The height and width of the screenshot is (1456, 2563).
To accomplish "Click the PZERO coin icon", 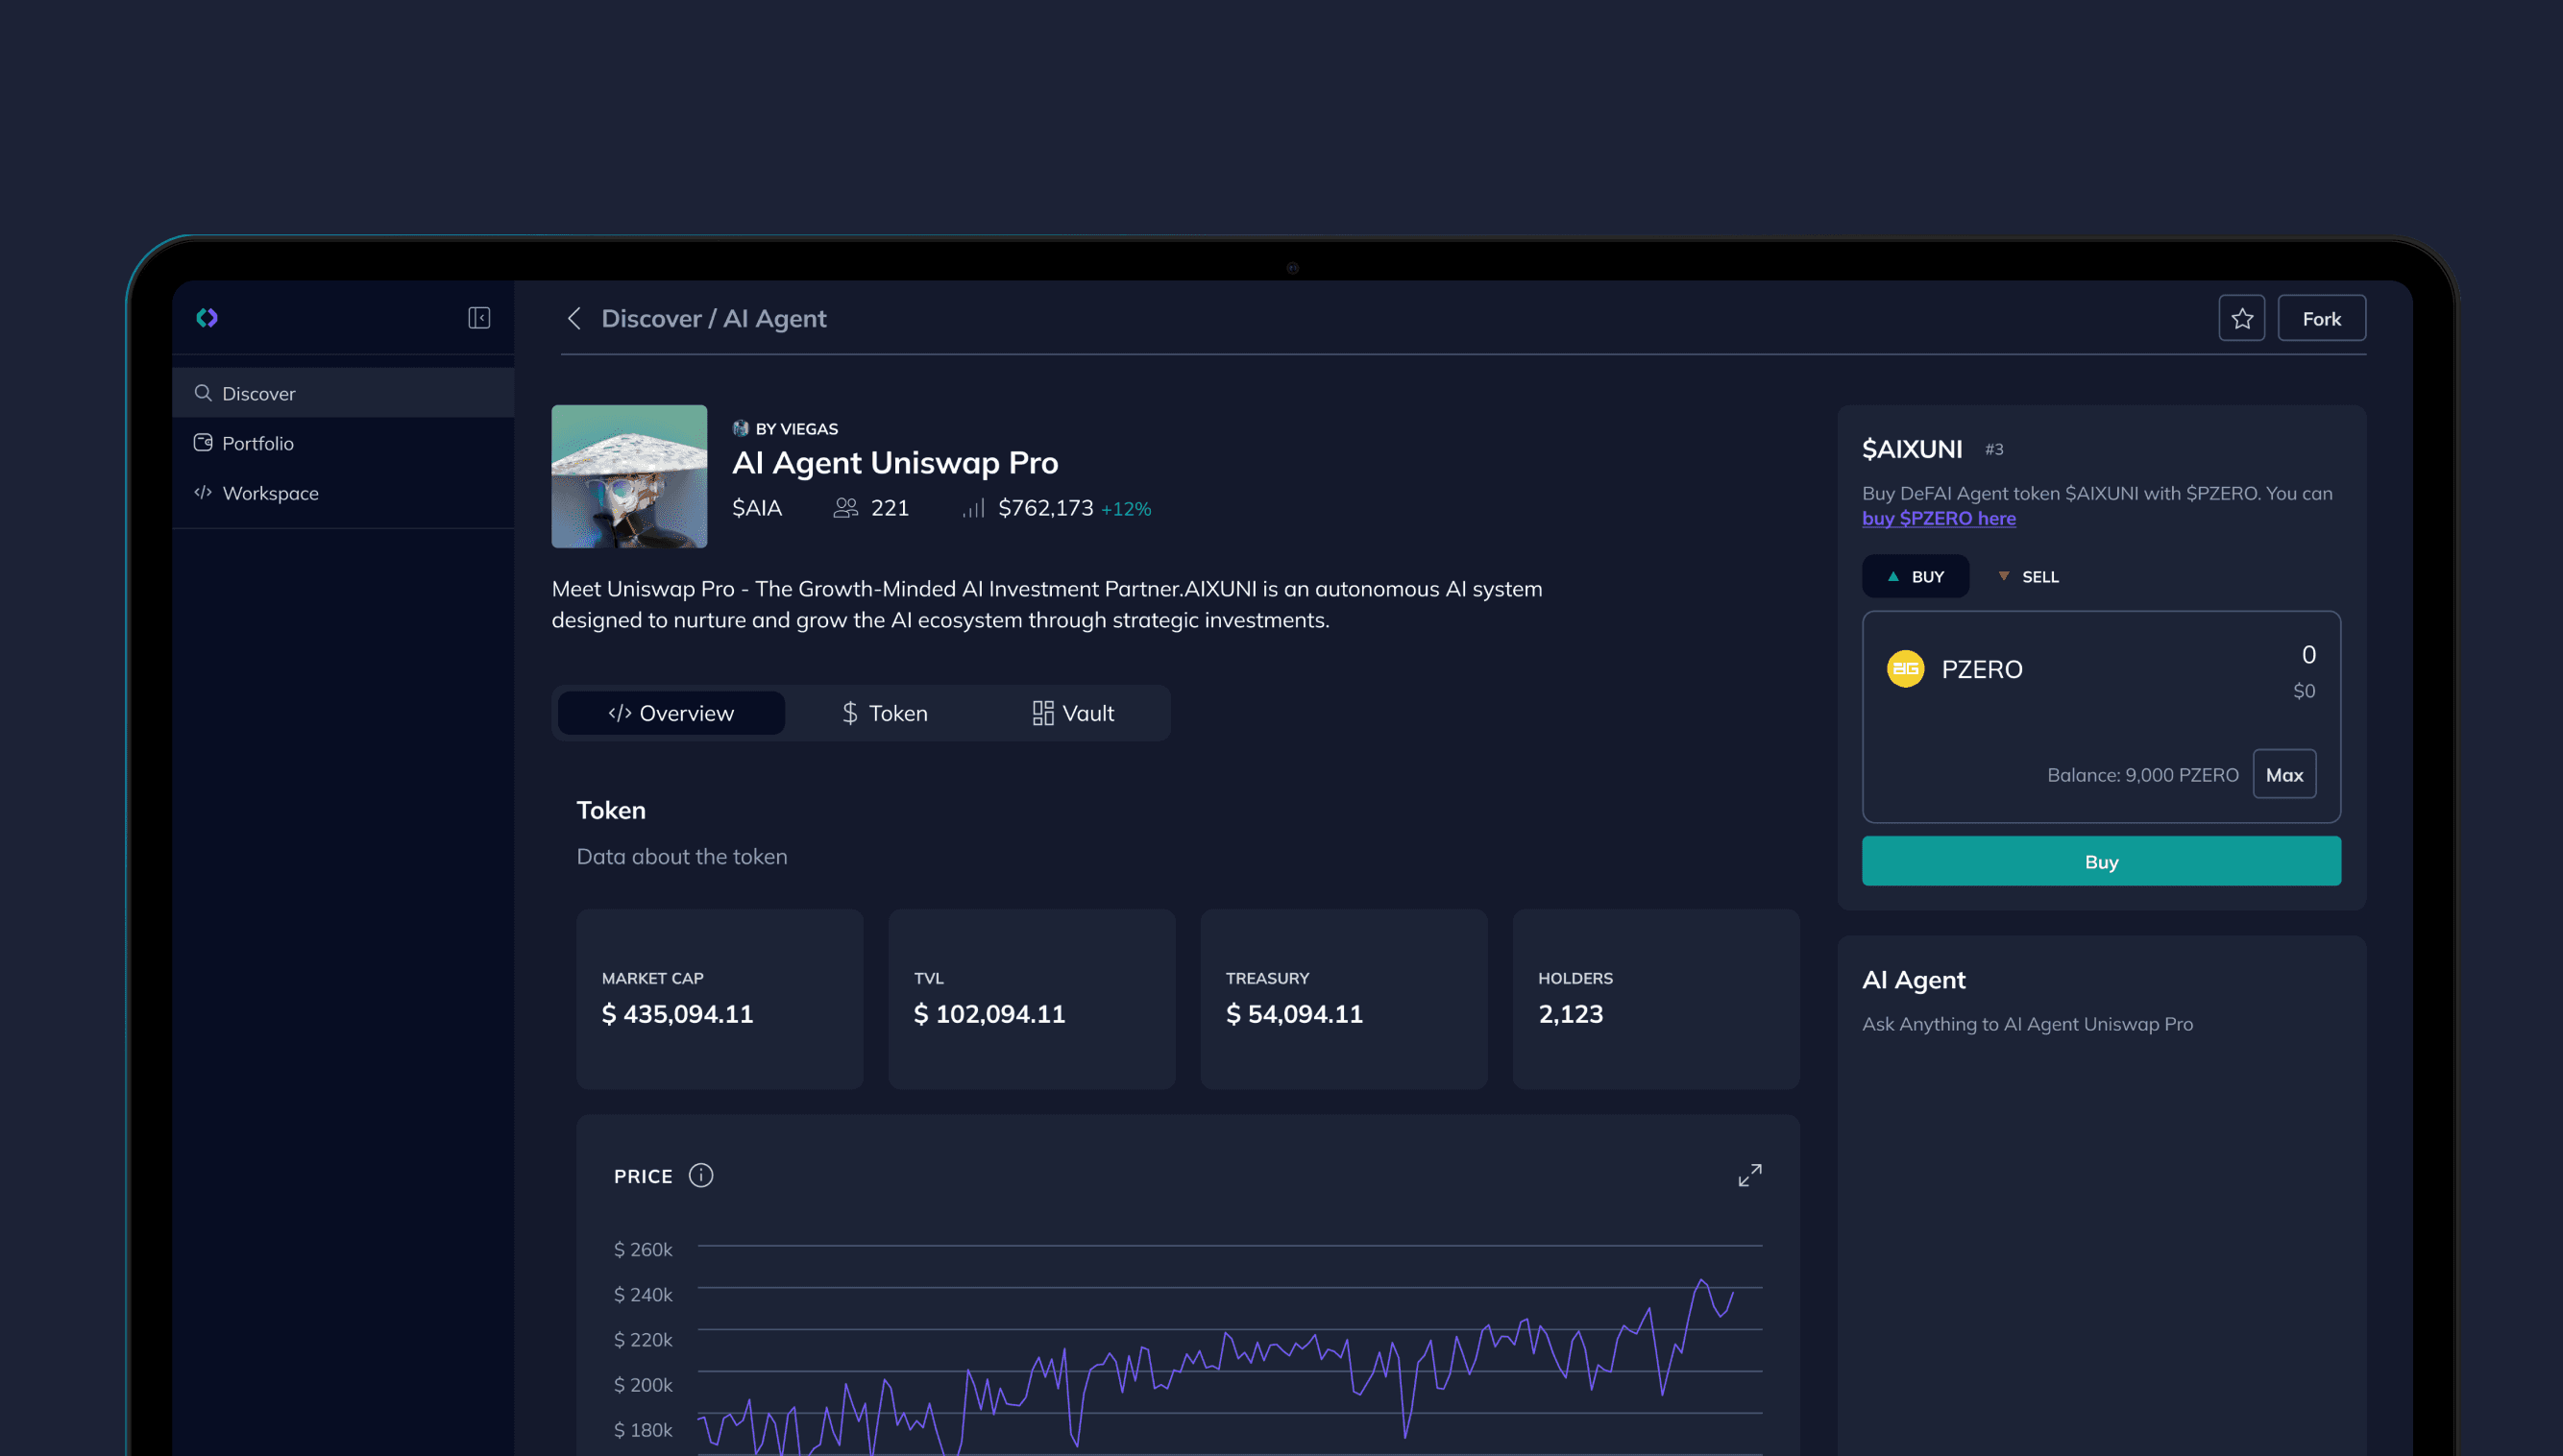I will [1905, 669].
